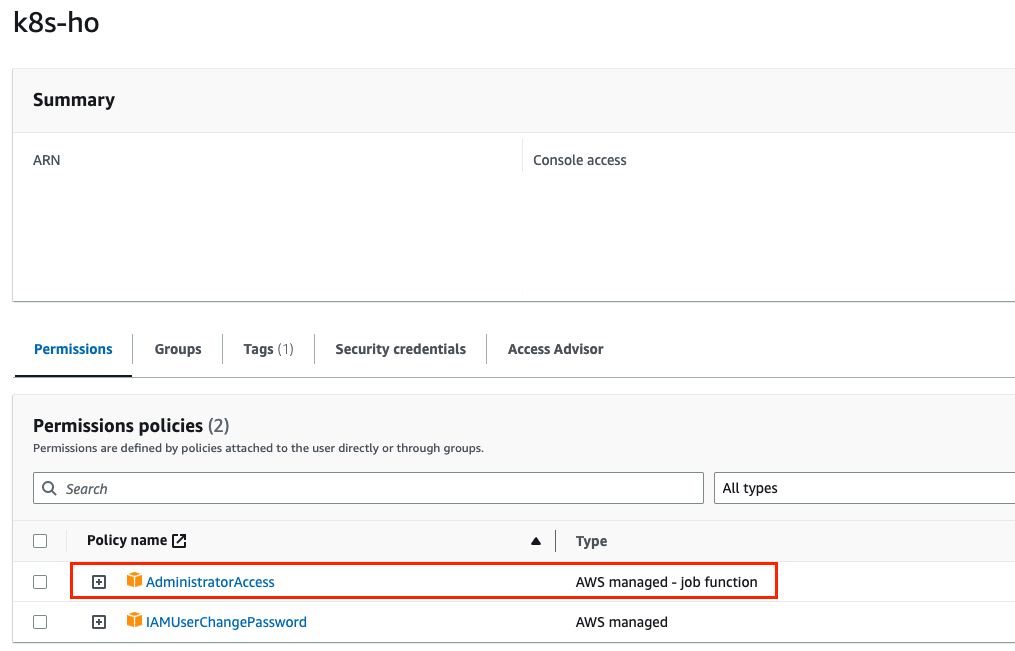Open the Security credentials tab
The height and width of the screenshot is (651, 1015).
click(400, 349)
